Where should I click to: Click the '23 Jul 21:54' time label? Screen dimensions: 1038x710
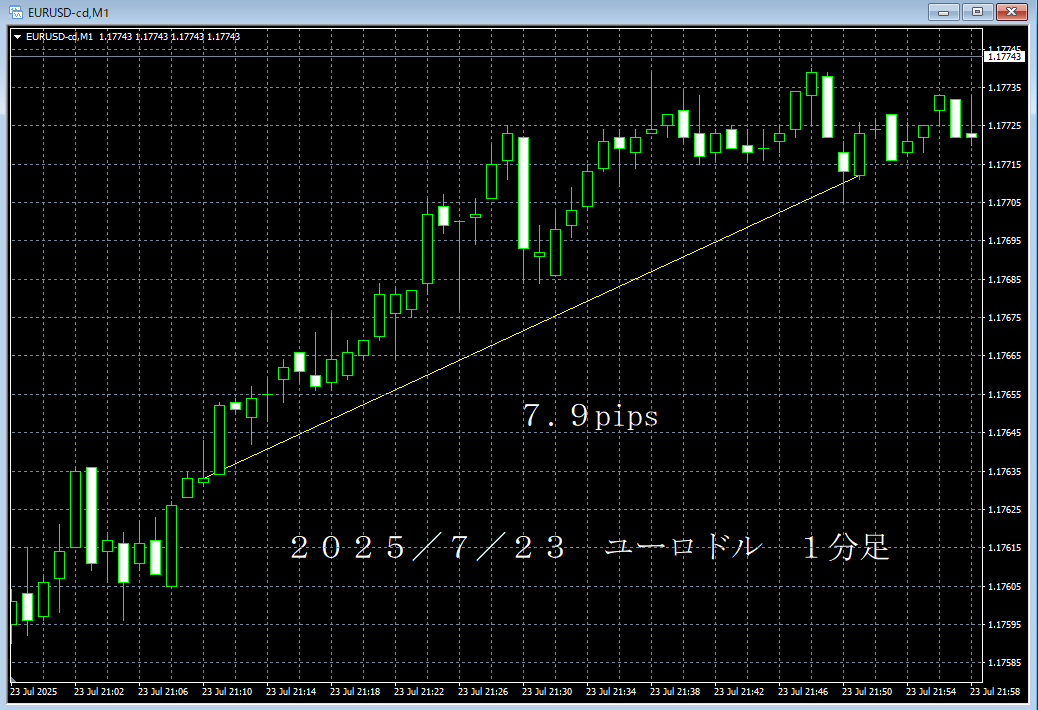pyautogui.click(x=931, y=691)
